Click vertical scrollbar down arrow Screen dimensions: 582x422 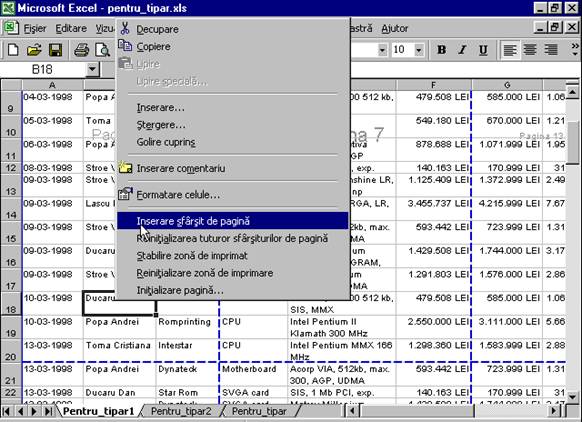[x=573, y=396]
